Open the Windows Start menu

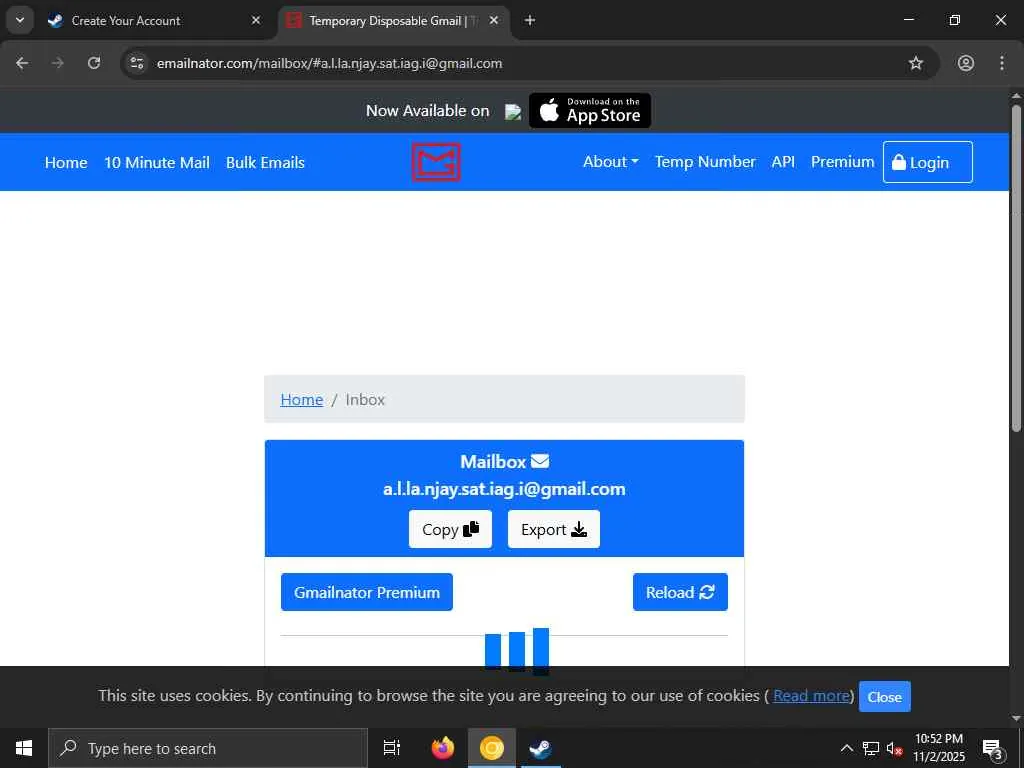[24, 748]
